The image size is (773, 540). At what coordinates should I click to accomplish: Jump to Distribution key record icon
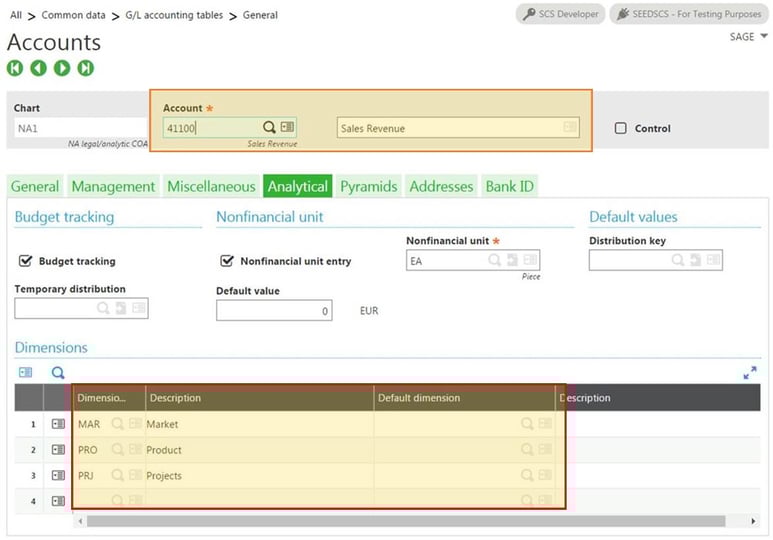pos(696,260)
